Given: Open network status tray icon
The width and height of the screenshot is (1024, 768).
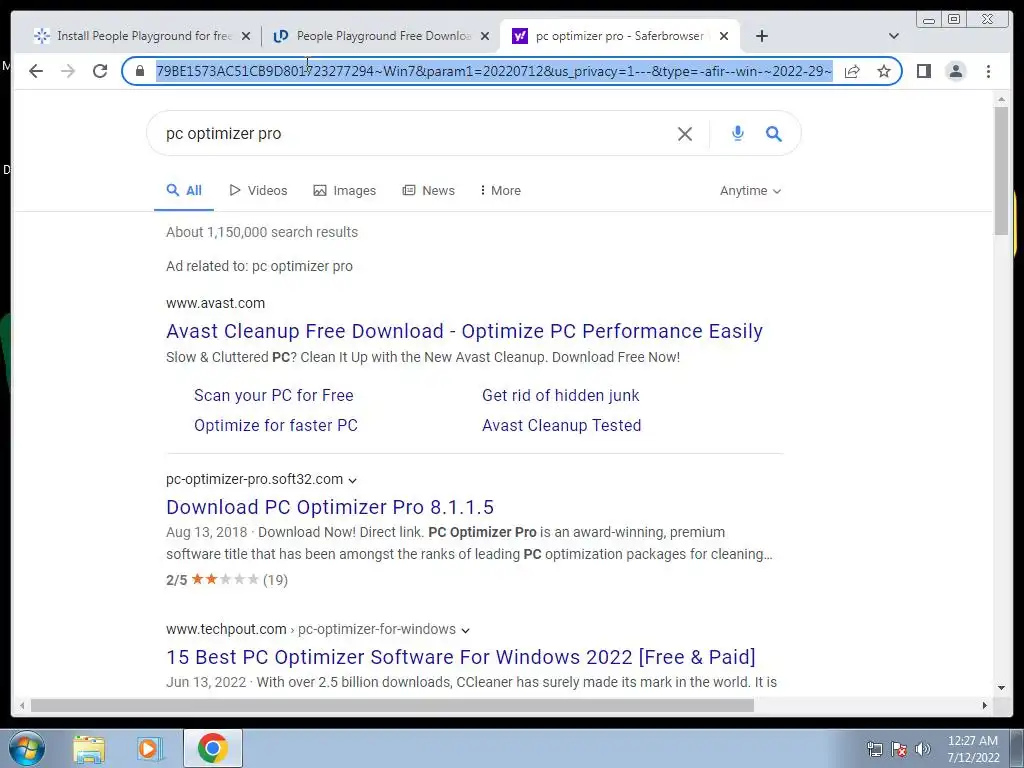Looking at the screenshot, I should [x=874, y=749].
